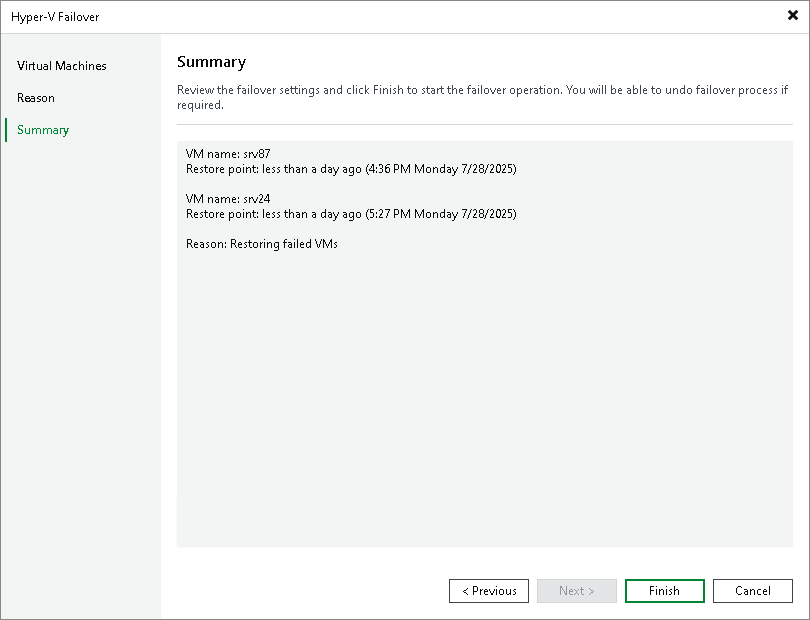
Task: Cancel the Hyper-V Failover wizard
Action: [x=753, y=591]
